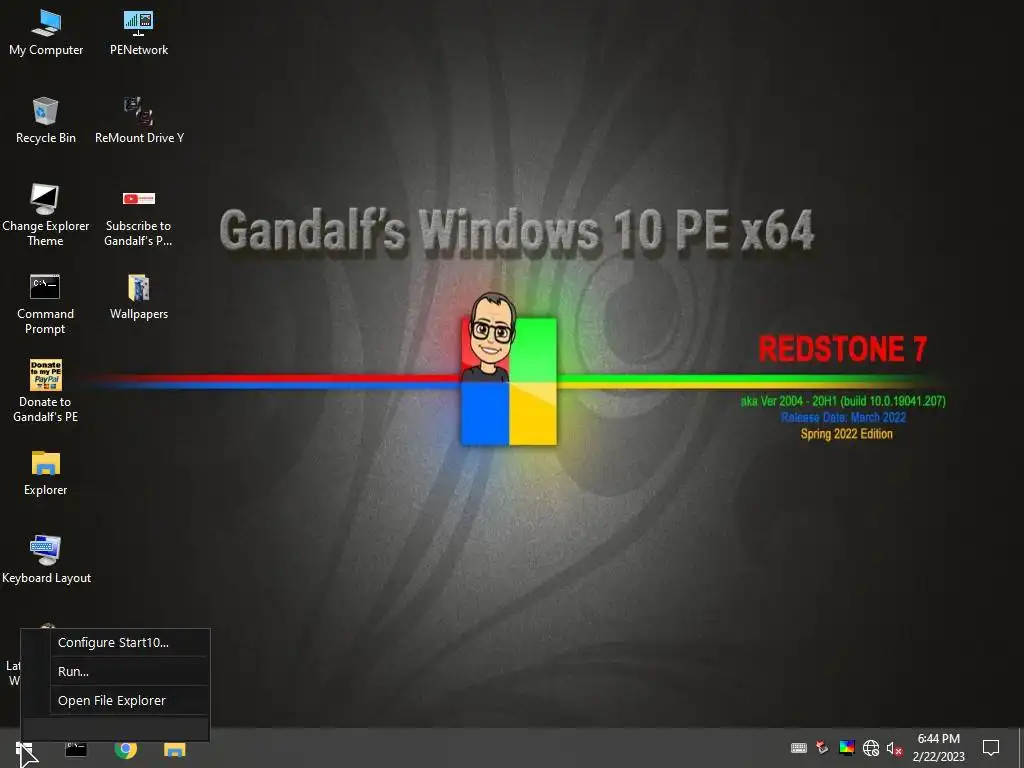
Task: Open the My Computer desktop icon
Action: pyautogui.click(x=46, y=33)
